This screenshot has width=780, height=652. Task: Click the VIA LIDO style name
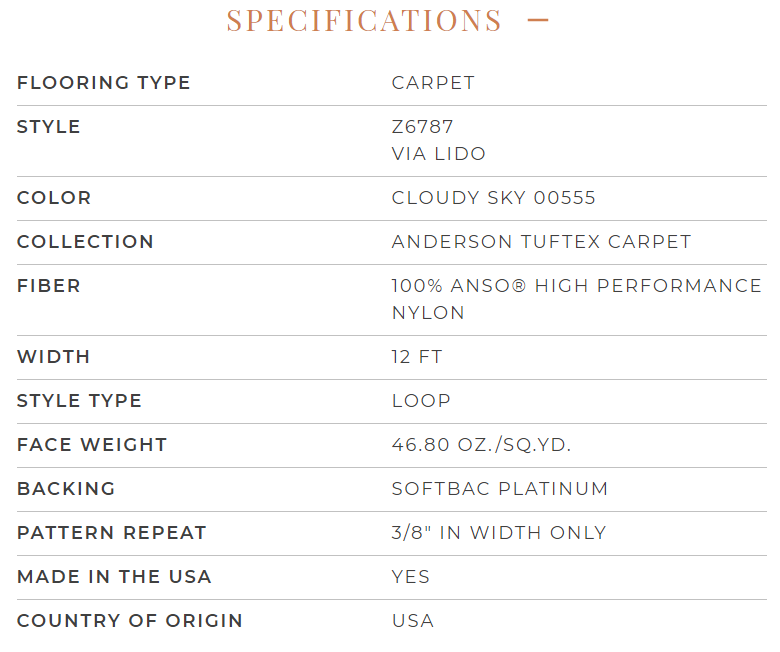coord(439,154)
